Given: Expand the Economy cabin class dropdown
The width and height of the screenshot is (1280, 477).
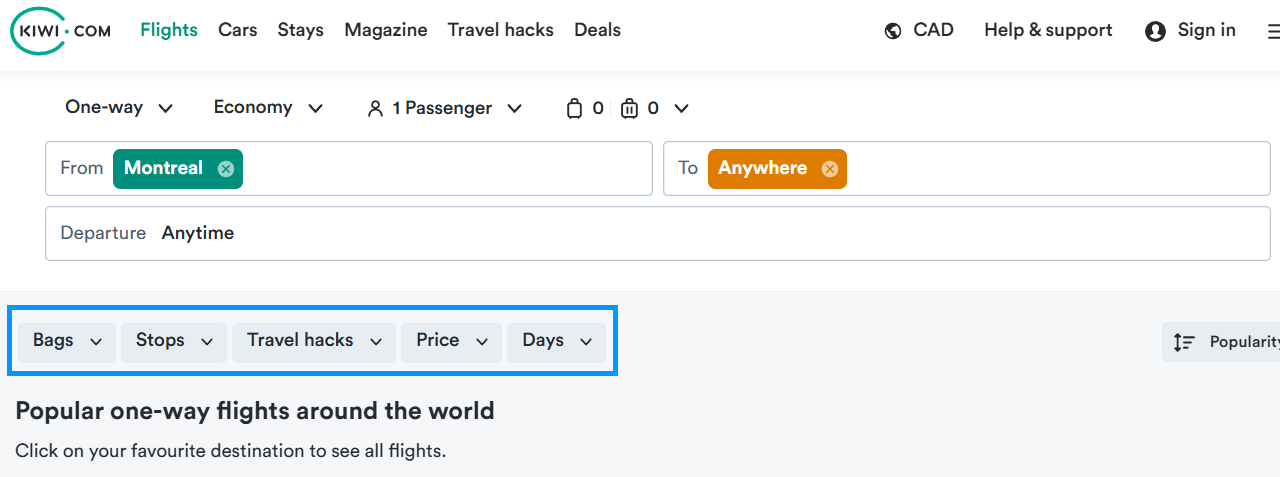Looking at the screenshot, I should (x=268, y=108).
